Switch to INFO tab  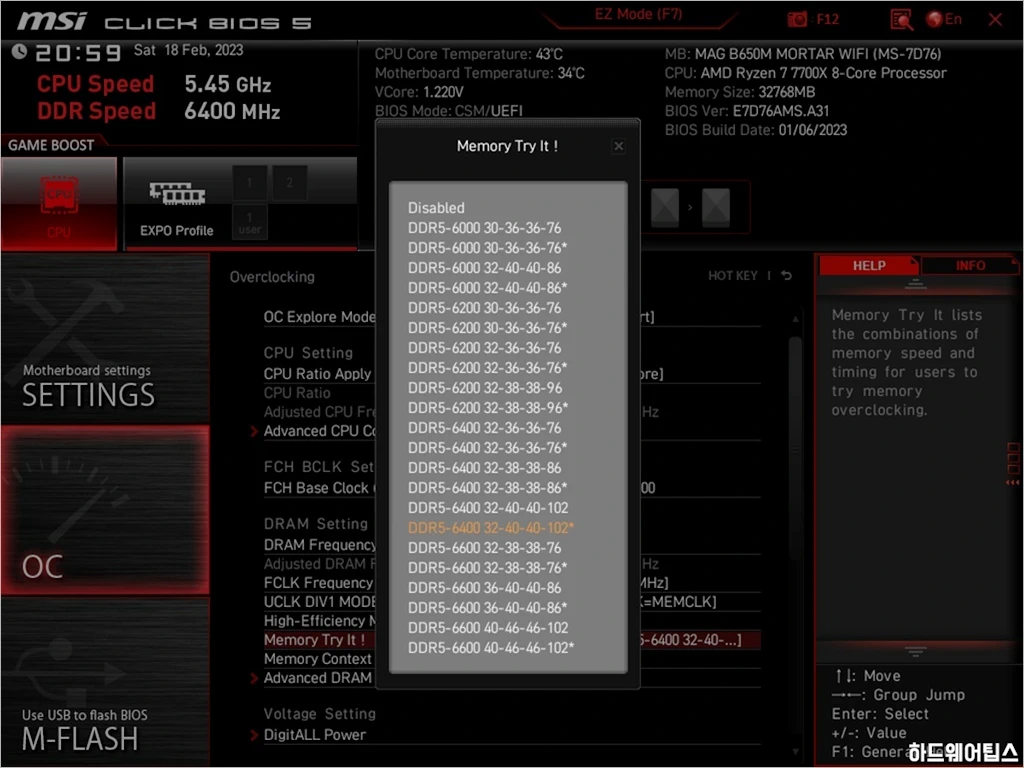point(970,266)
